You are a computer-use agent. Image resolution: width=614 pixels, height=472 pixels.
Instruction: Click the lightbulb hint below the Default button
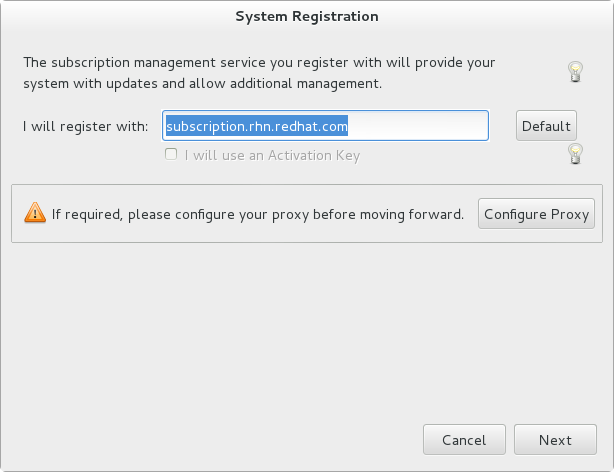pyautogui.click(x=575, y=153)
